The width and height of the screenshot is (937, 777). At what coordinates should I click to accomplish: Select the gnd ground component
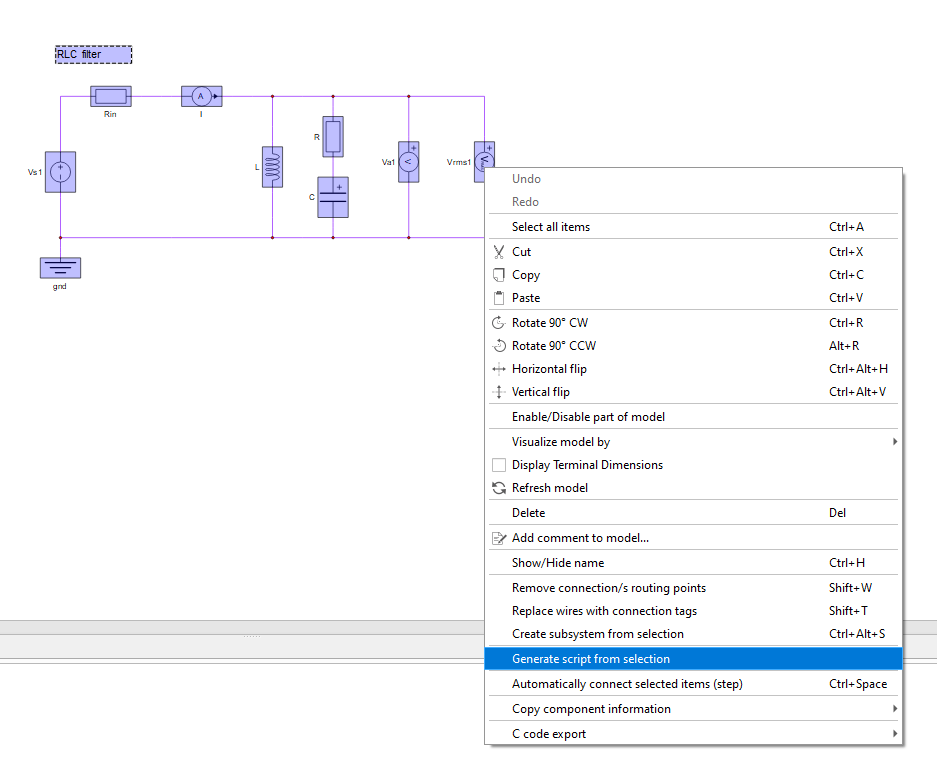(x=60, y=268)
